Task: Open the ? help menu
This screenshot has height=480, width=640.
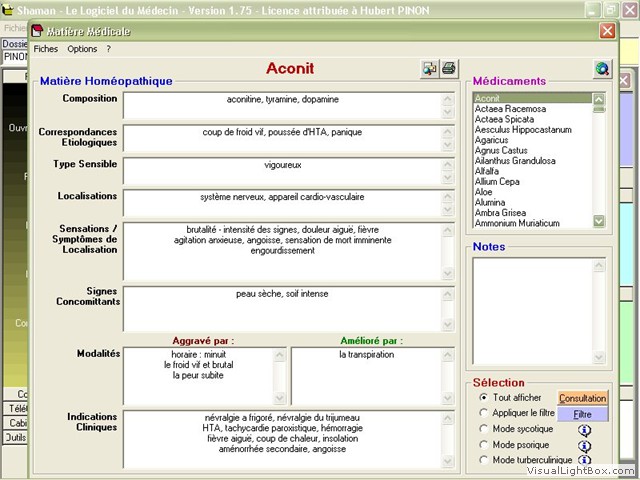Action: click(109, 49)
